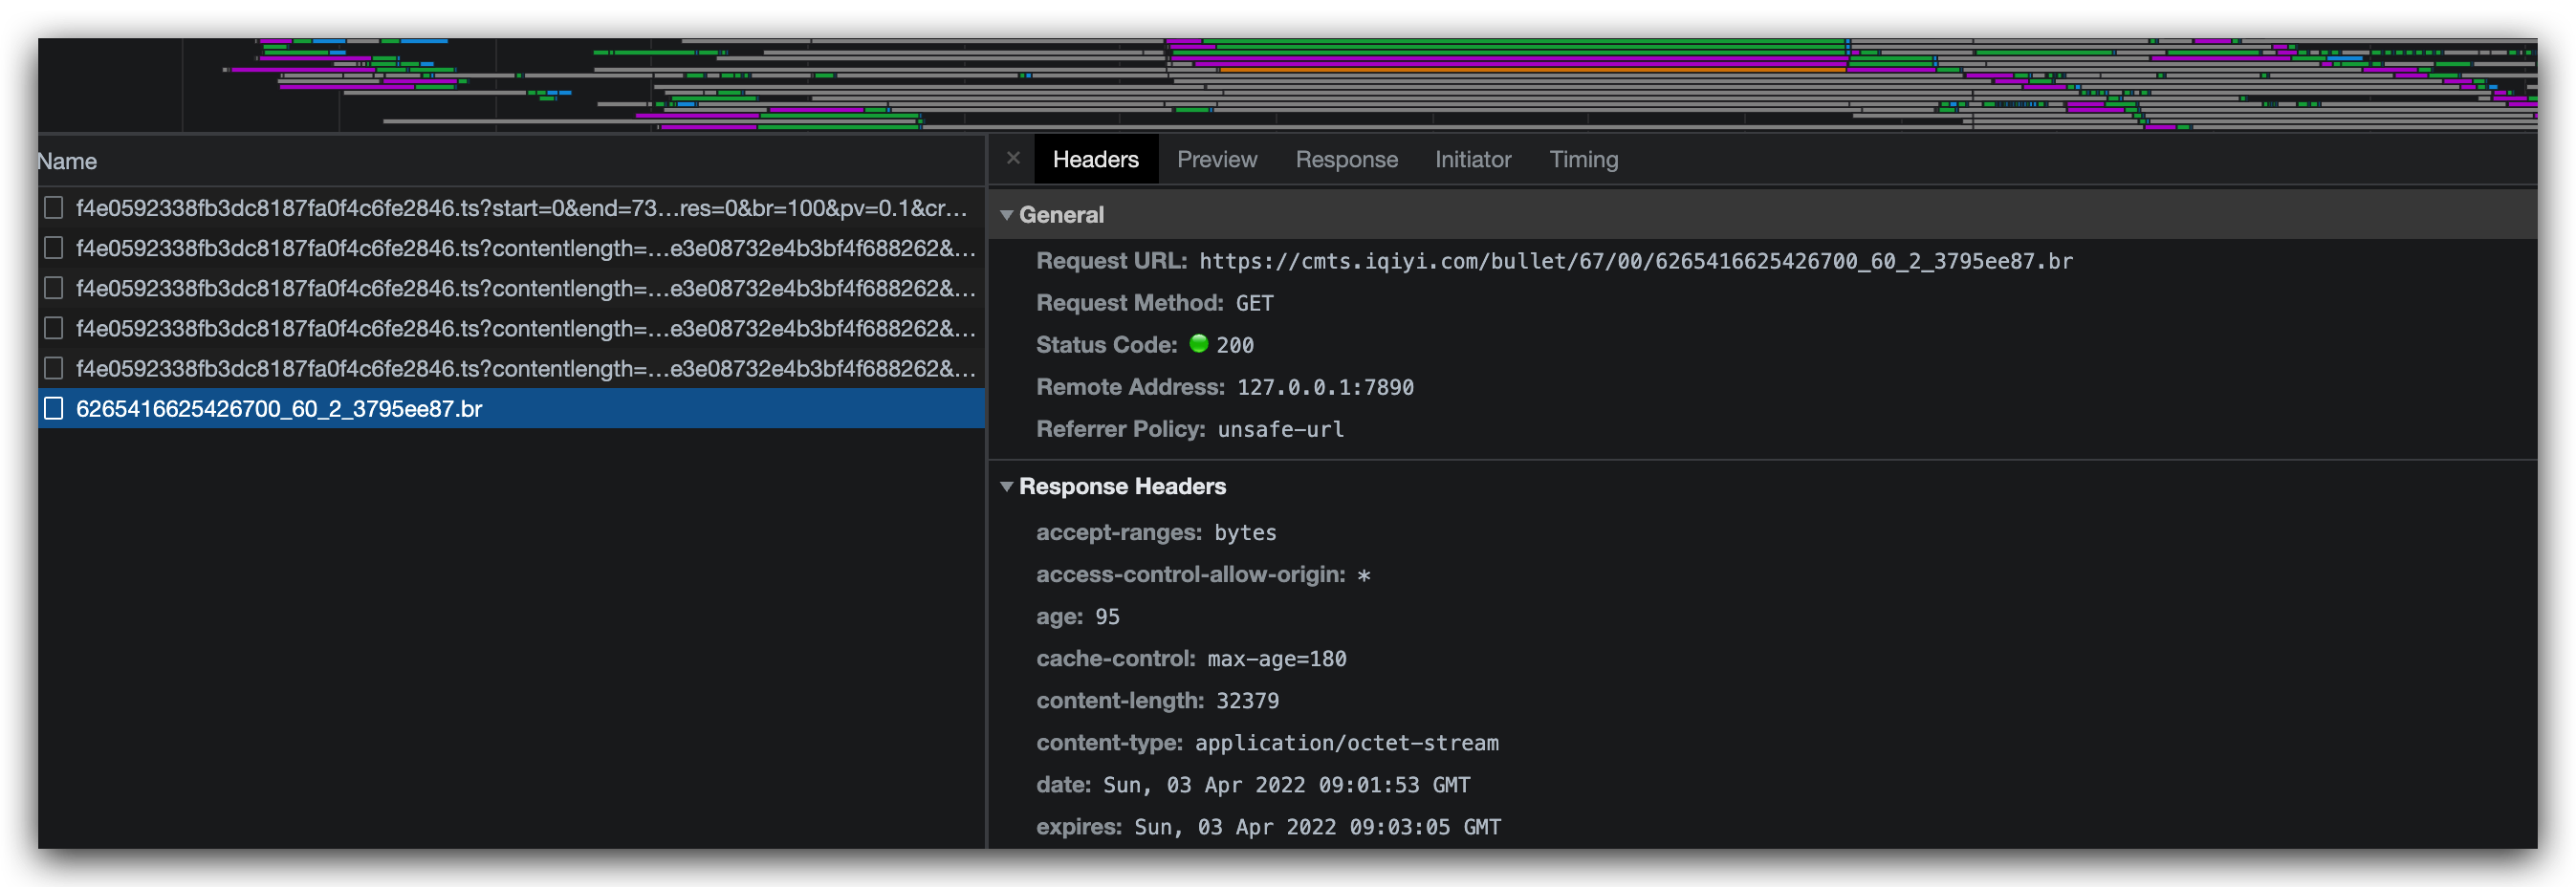Click the Name column header
2576x887 pixels.
click(67, 162)
